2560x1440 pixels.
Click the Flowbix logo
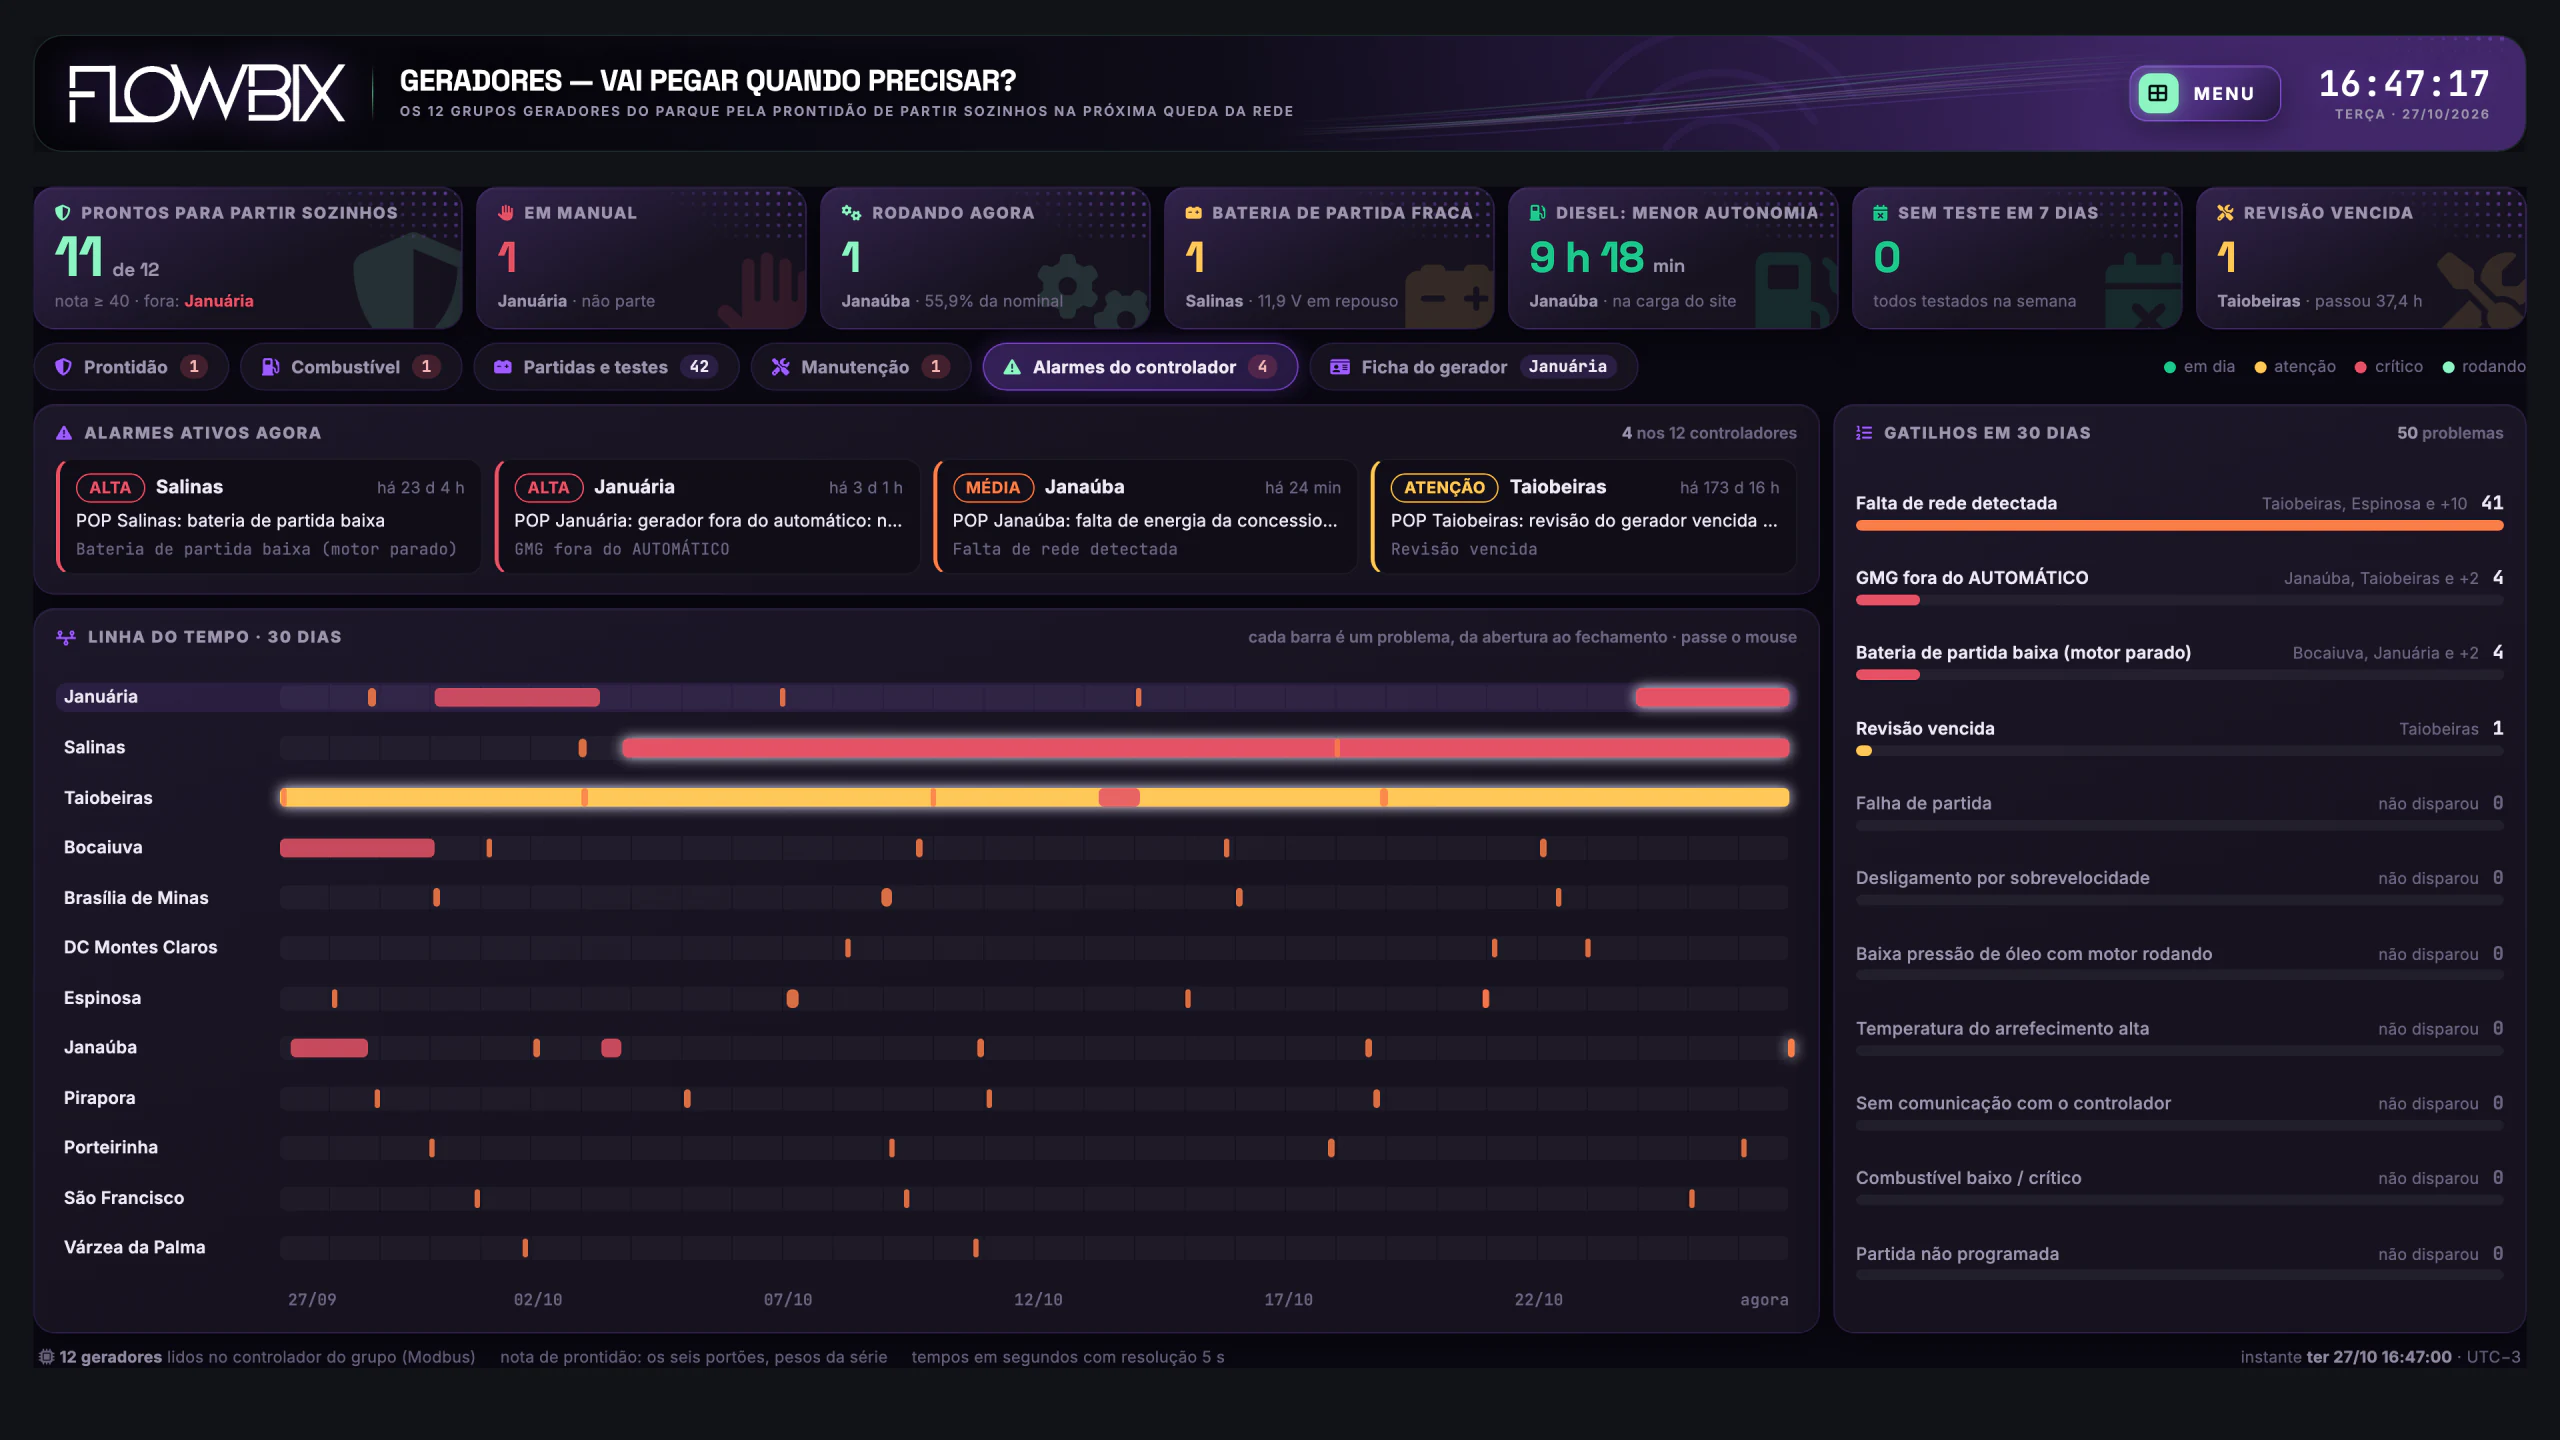[207, 93]
